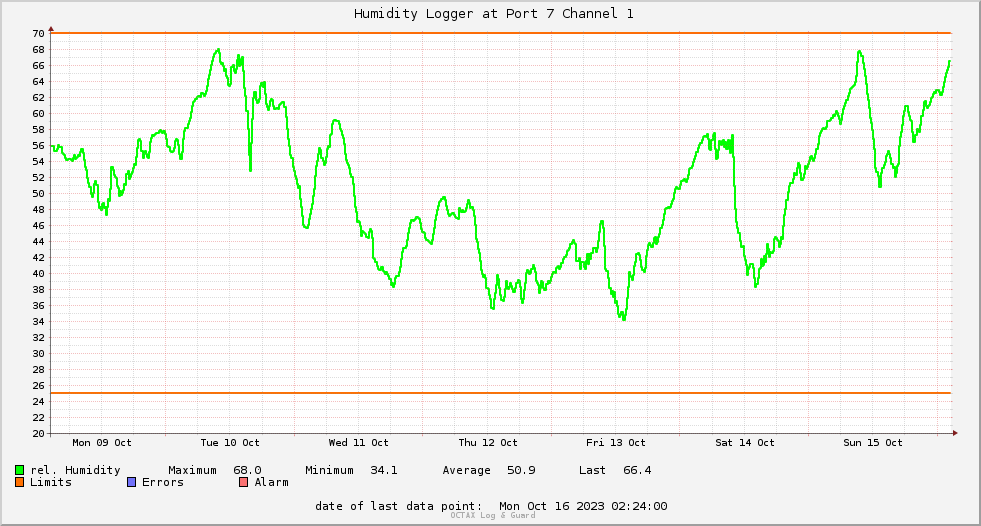981x526 pixels.
Task: Click the blue Errors legend swatch
Action: pos(131,482)
